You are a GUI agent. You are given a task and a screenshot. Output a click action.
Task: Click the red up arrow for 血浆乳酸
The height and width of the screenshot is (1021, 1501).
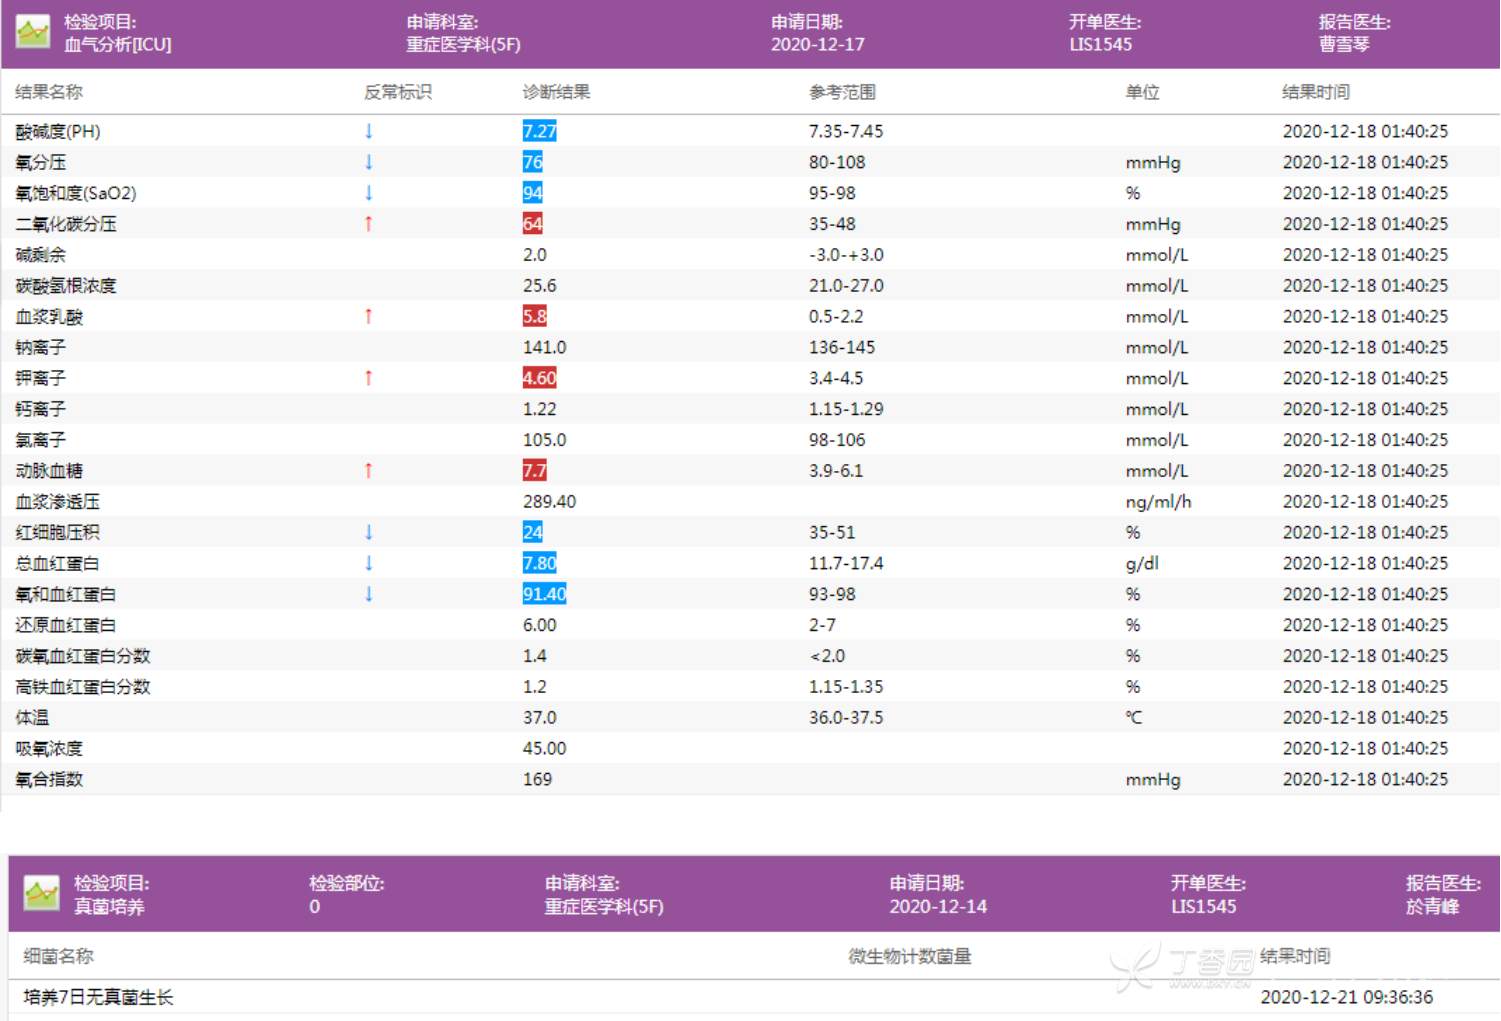(369, 317)
